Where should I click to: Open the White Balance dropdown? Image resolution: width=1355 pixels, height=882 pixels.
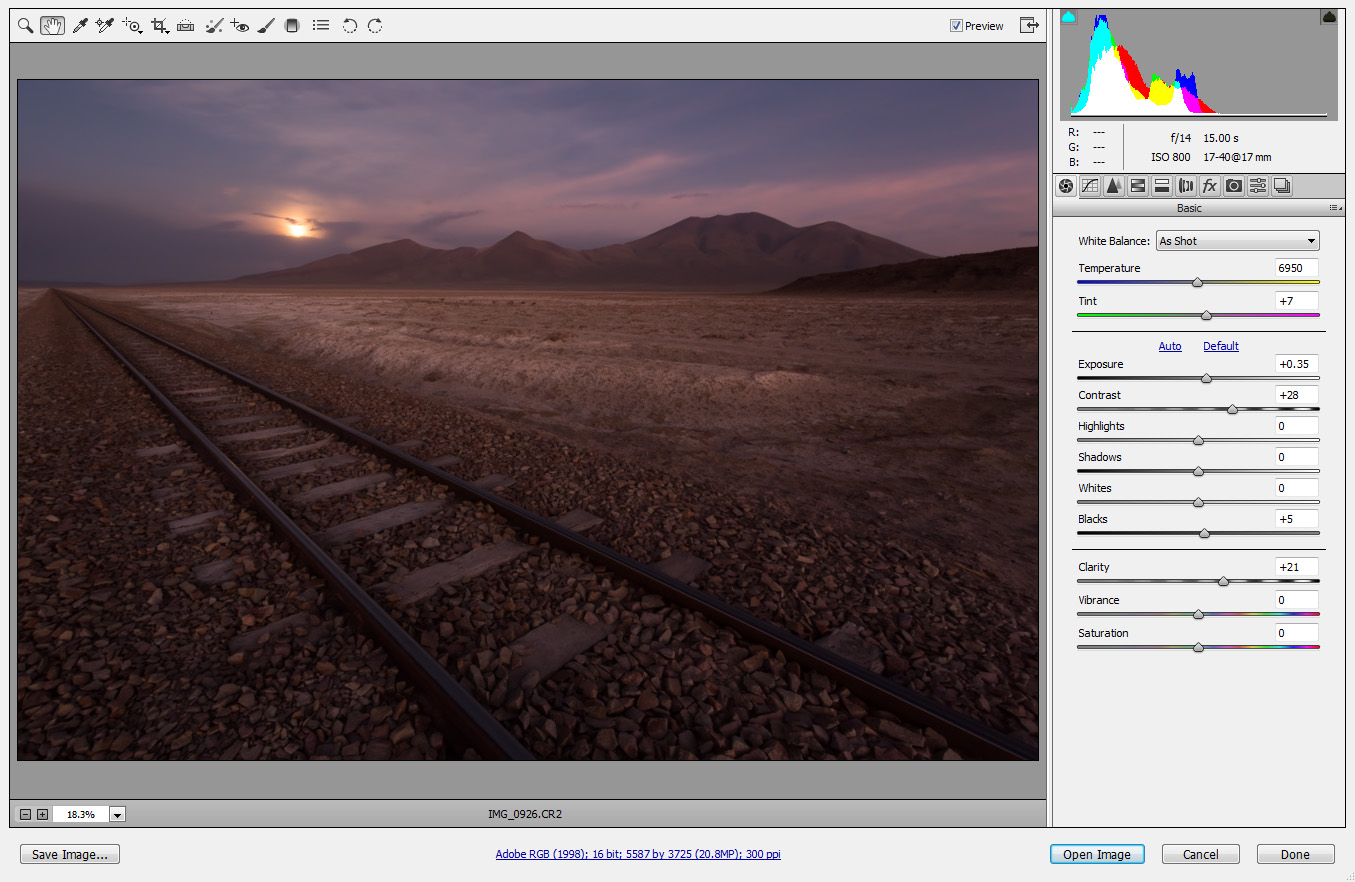coord(1238,241)
